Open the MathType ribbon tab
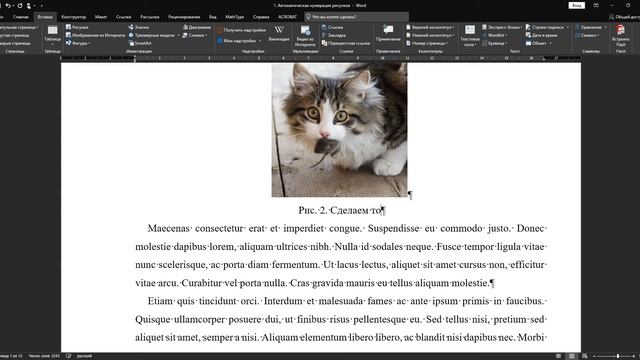Screen dimensions: 640x360 coord(234,17)
